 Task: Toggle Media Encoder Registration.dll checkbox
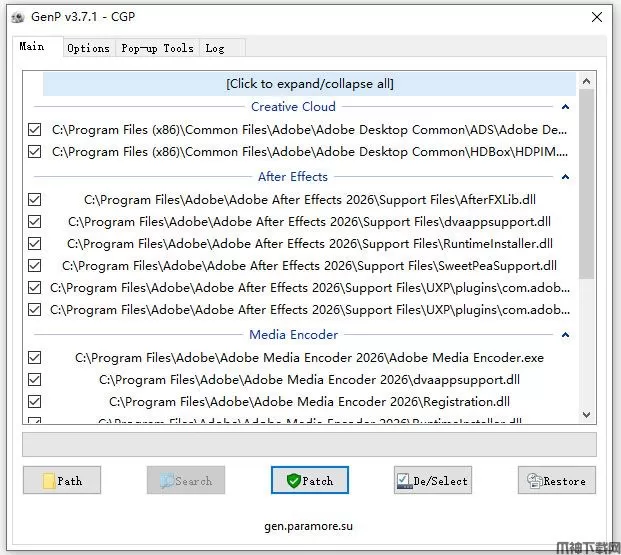[x=34, y=402]
